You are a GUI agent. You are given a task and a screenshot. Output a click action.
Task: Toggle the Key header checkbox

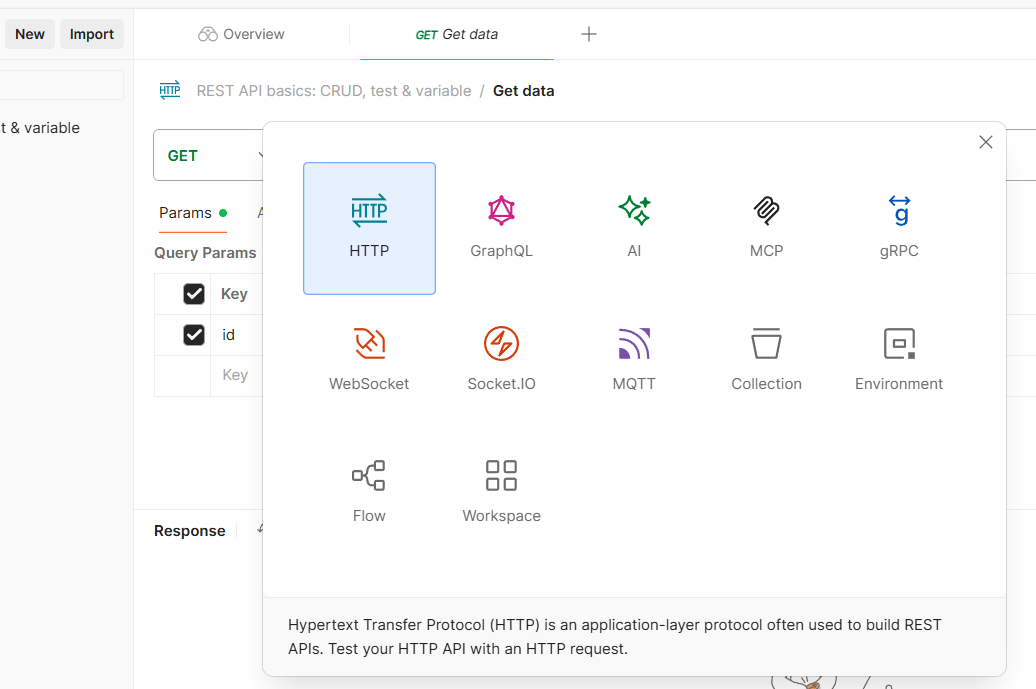pyautogui.click(x=193, y=293)
